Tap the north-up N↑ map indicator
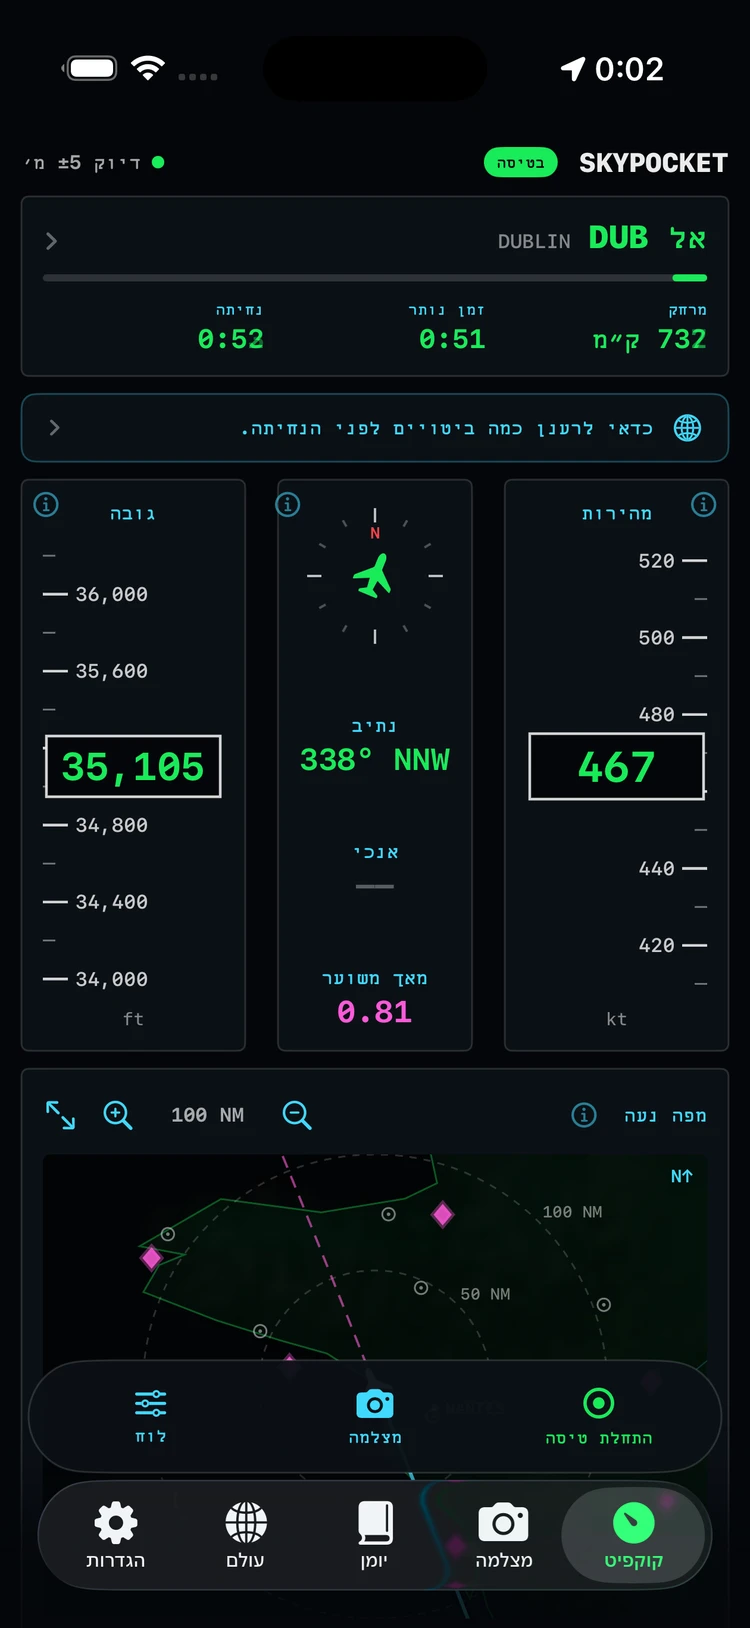Viewport: 750px width, 1628px height. pyautogui.click(x=681, y=1176)
